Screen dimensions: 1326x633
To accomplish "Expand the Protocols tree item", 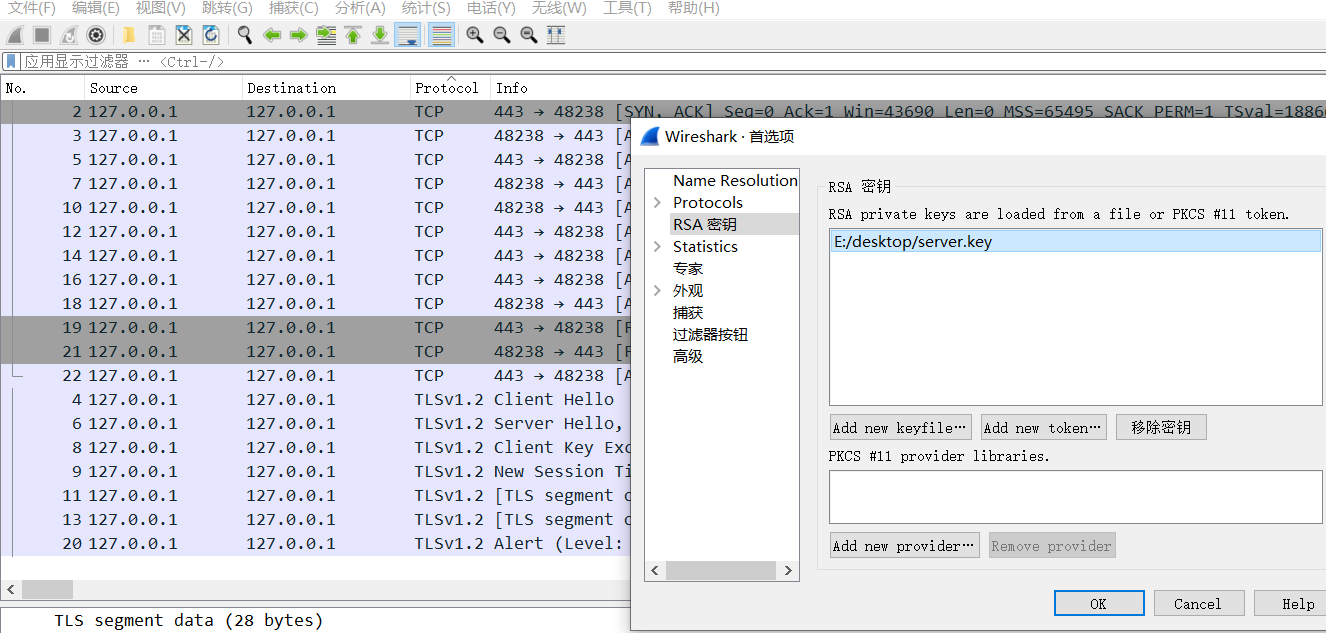I will (x=657, y=201).
